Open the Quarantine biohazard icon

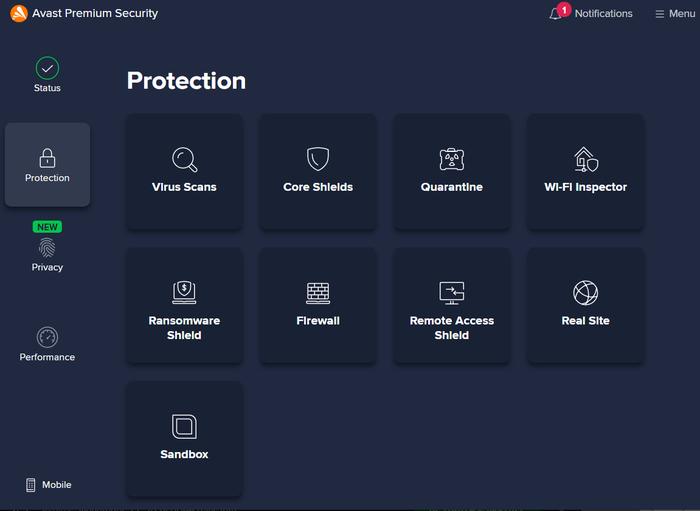coord(452,160)
